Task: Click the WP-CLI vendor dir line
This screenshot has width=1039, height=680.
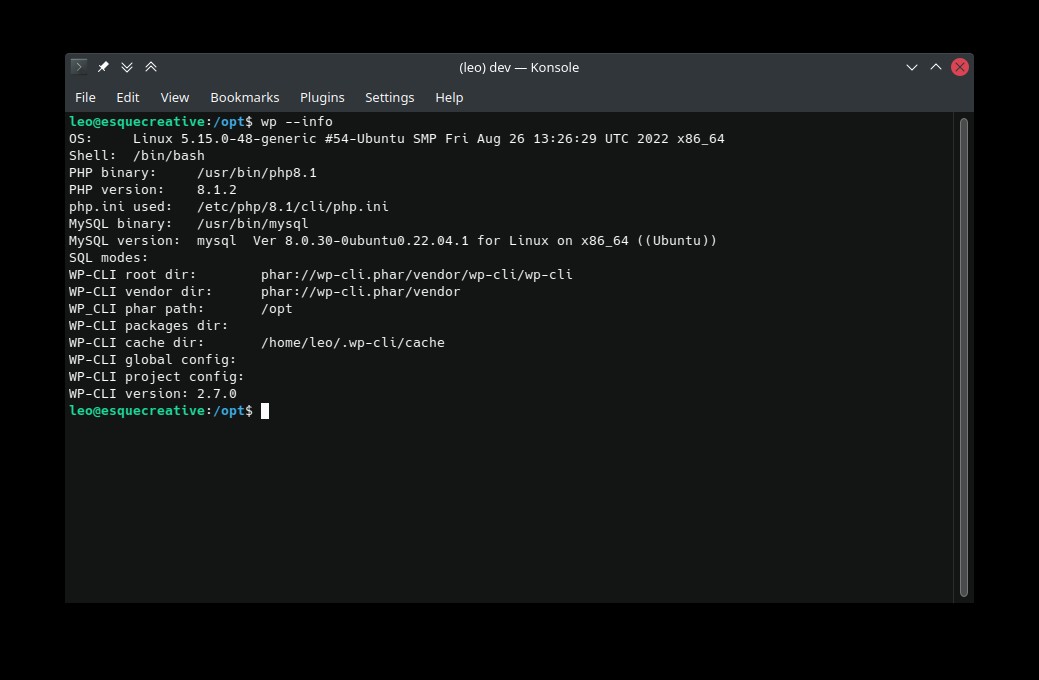Action: click(264, 292)
